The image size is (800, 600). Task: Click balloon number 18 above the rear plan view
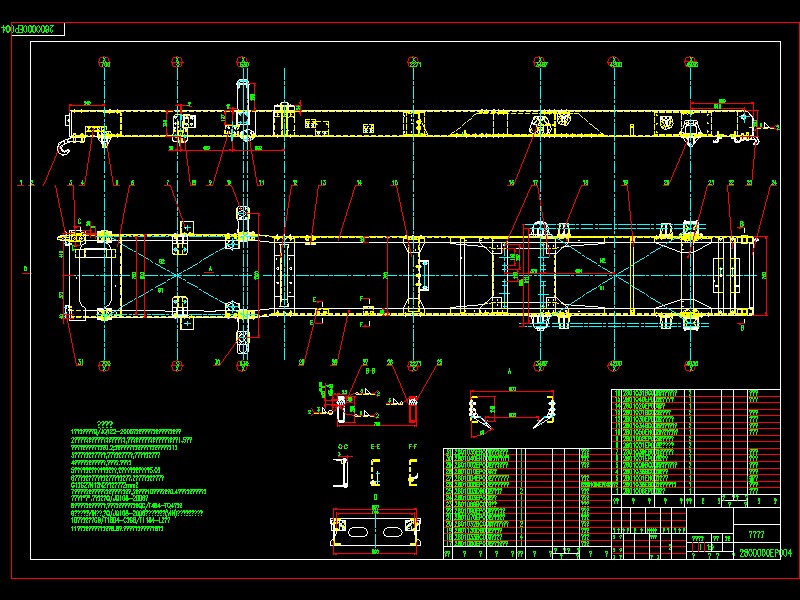click(x=585, y=183)
